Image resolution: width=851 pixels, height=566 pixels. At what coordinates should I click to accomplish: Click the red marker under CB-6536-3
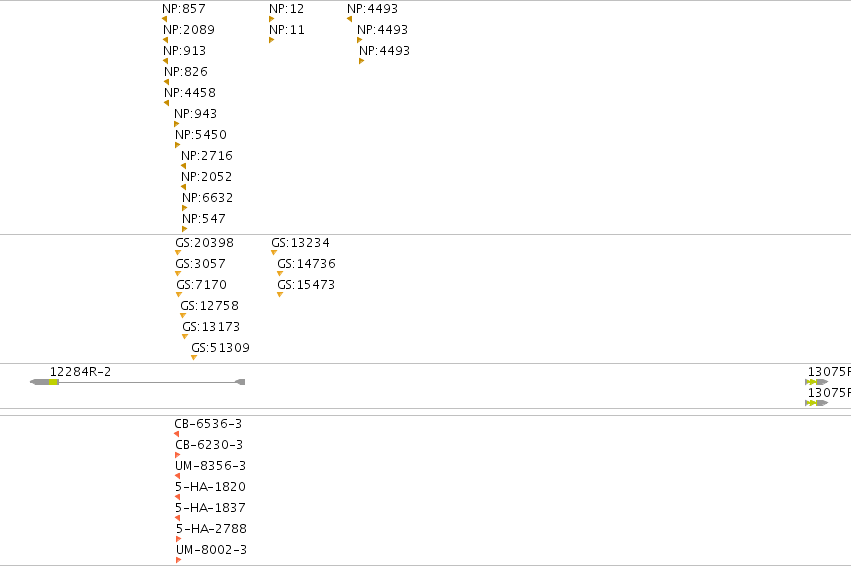176,434
